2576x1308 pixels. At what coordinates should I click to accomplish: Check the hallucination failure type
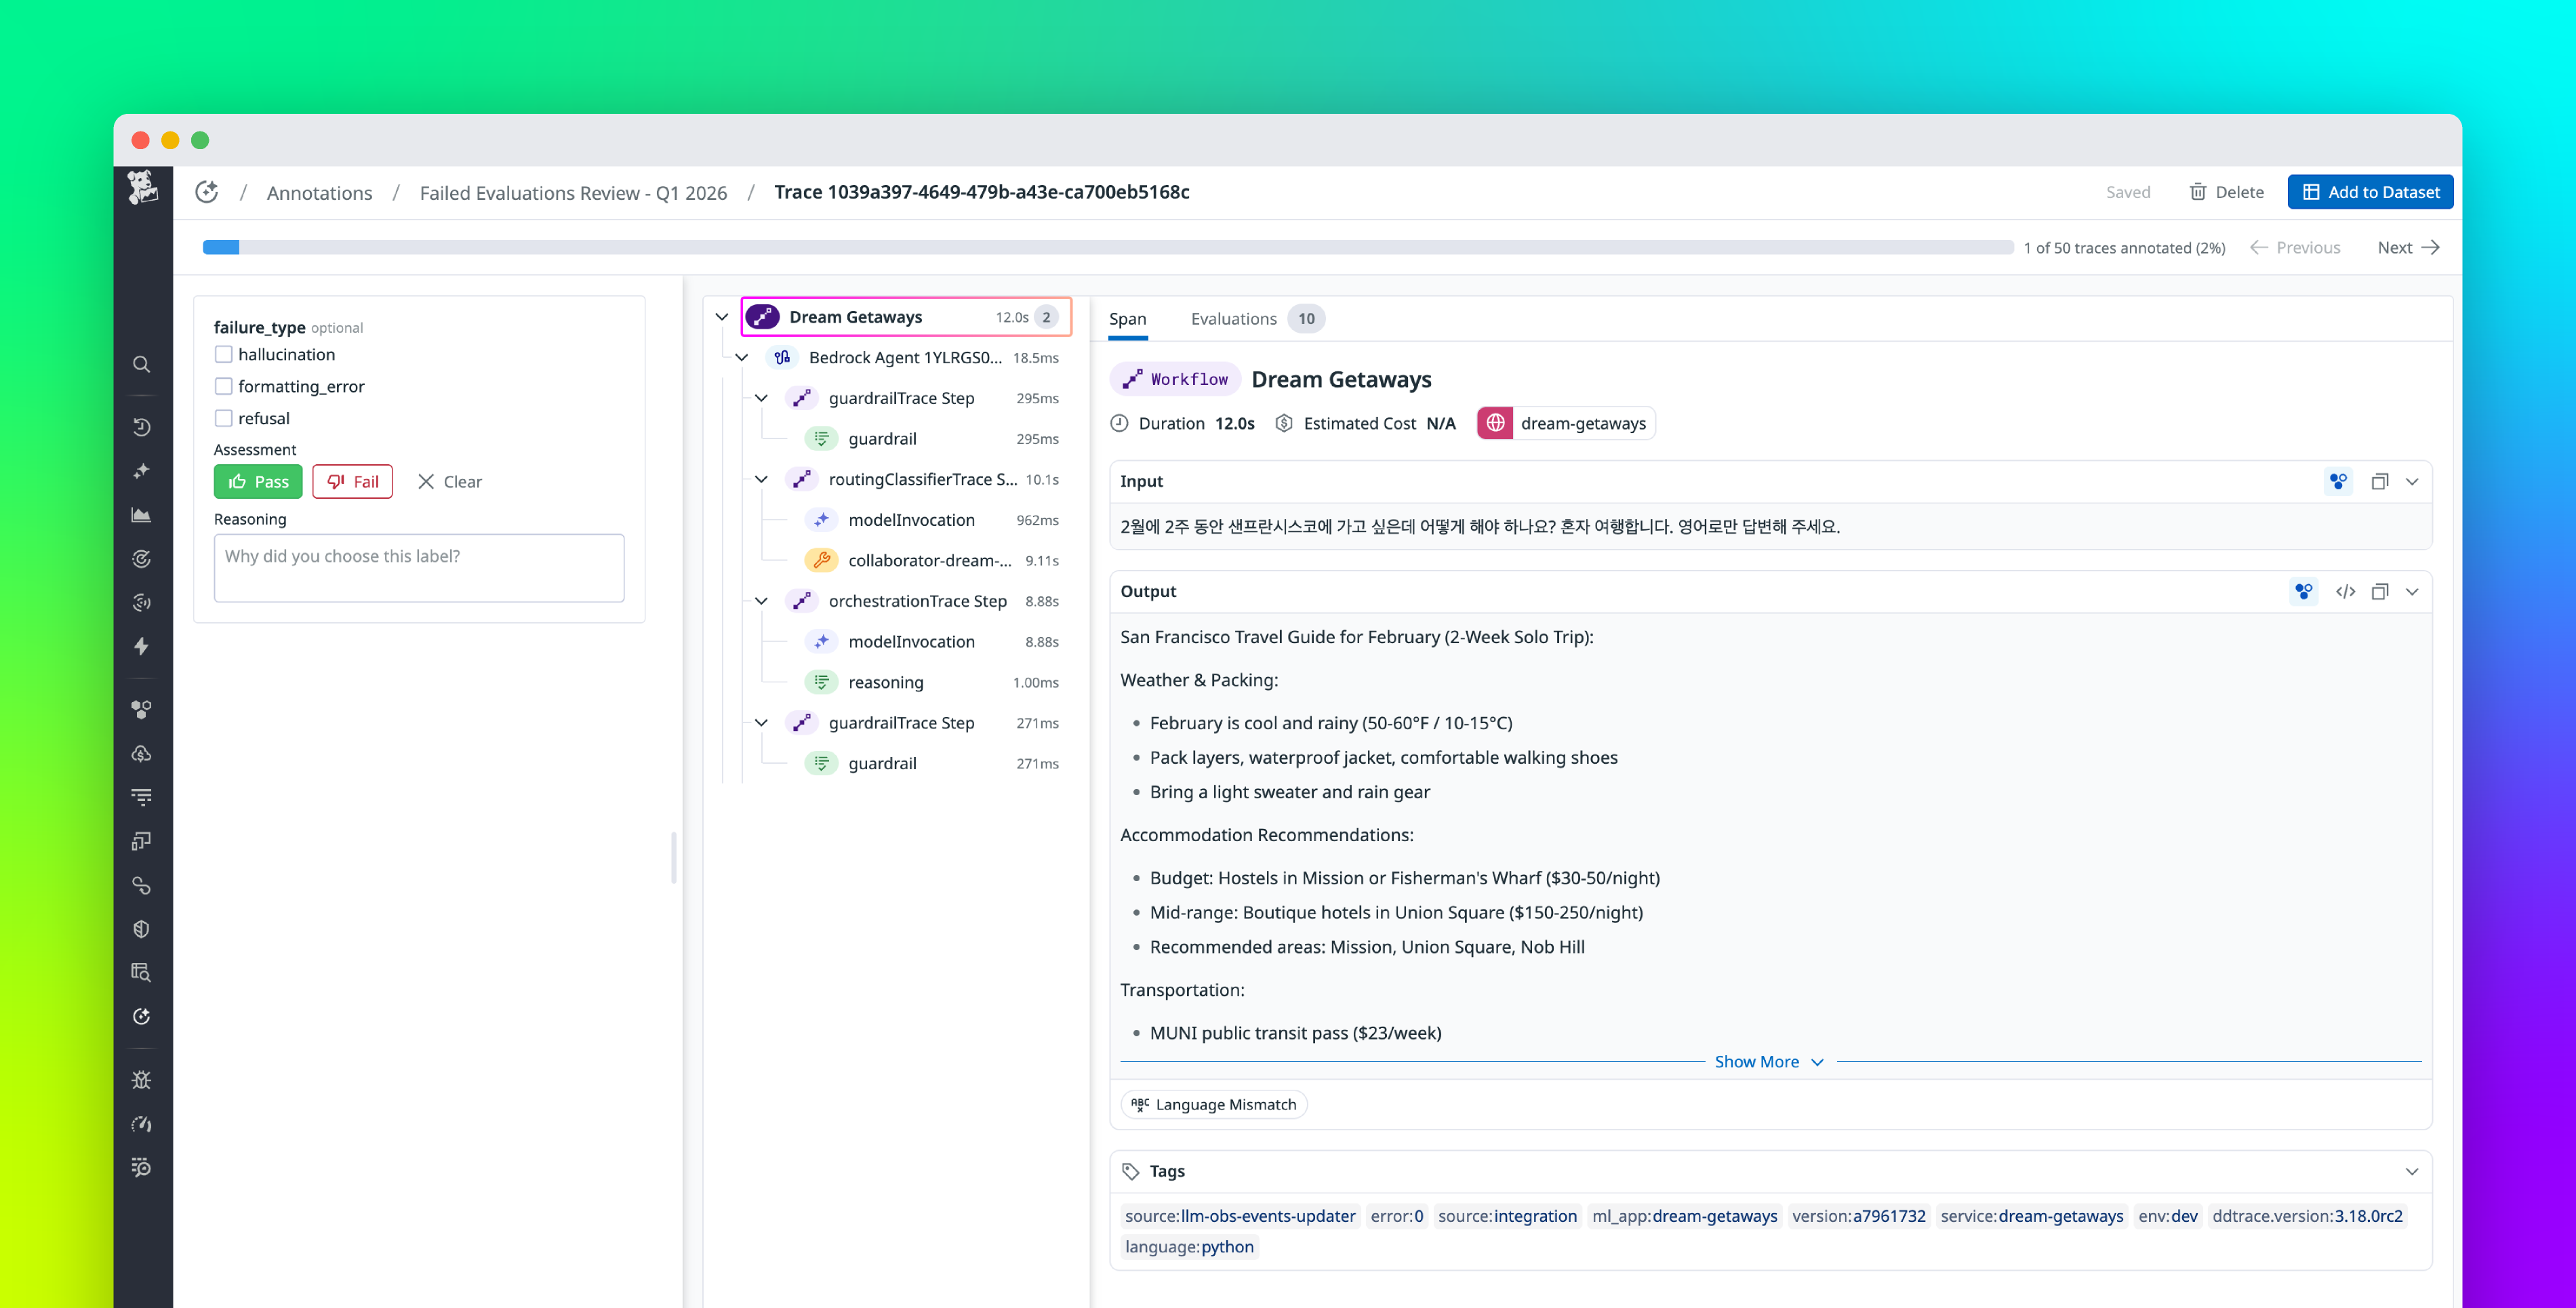tap(223, 354)
